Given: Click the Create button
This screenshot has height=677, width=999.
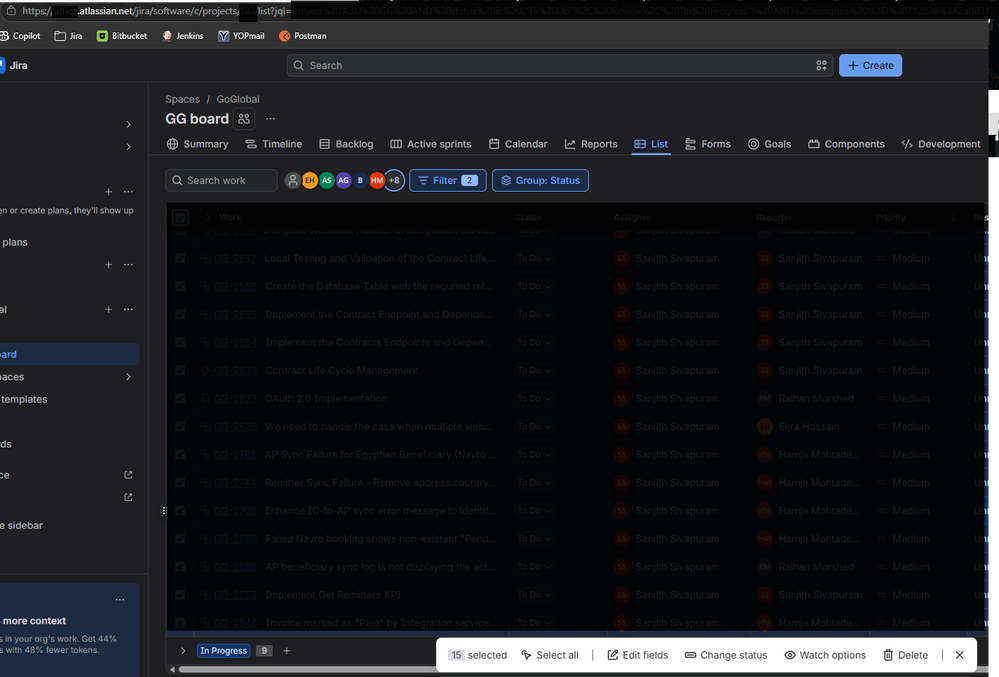Looking at the screenshot, I should point(870,66).
